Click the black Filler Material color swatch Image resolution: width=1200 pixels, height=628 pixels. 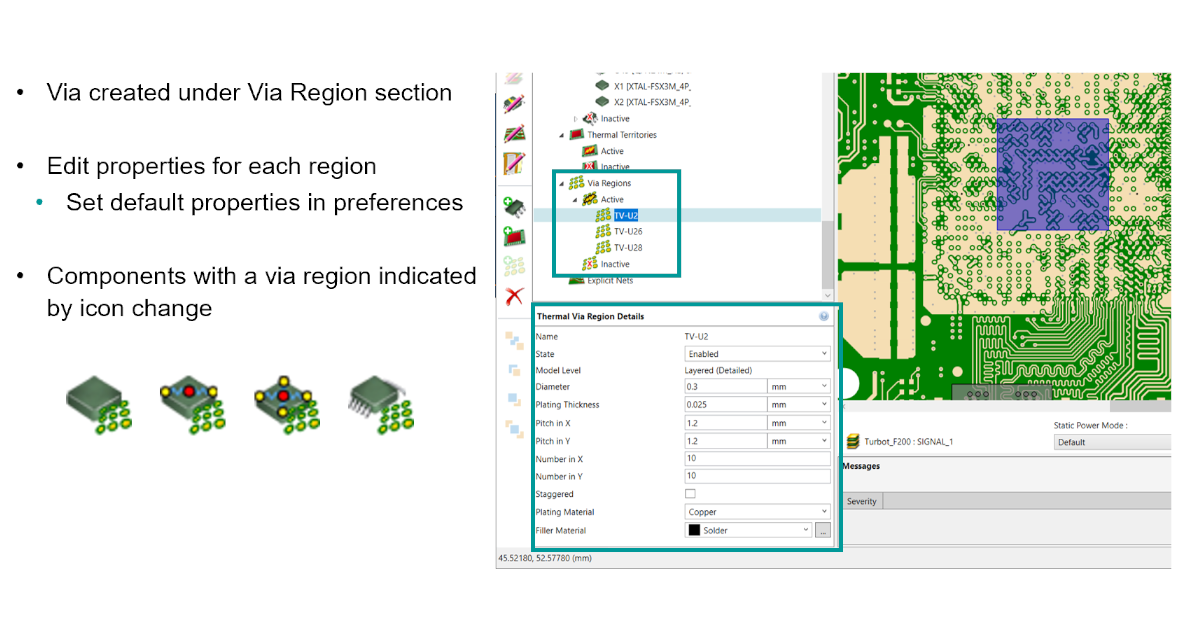point(694,530)
